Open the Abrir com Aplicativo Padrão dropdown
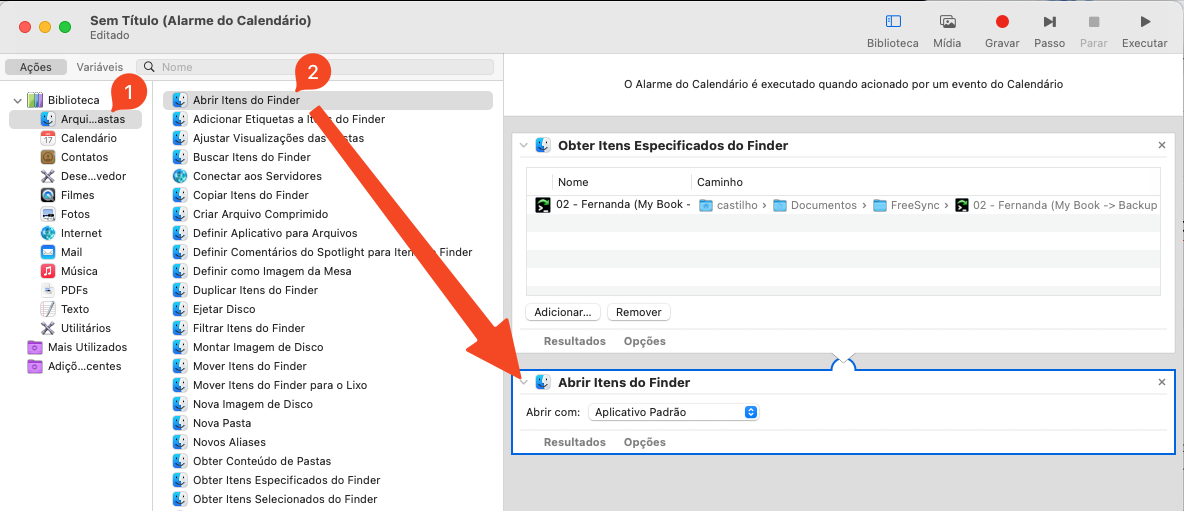Image resolution: width=1184 pixels, height=511 pixels. 673,412
